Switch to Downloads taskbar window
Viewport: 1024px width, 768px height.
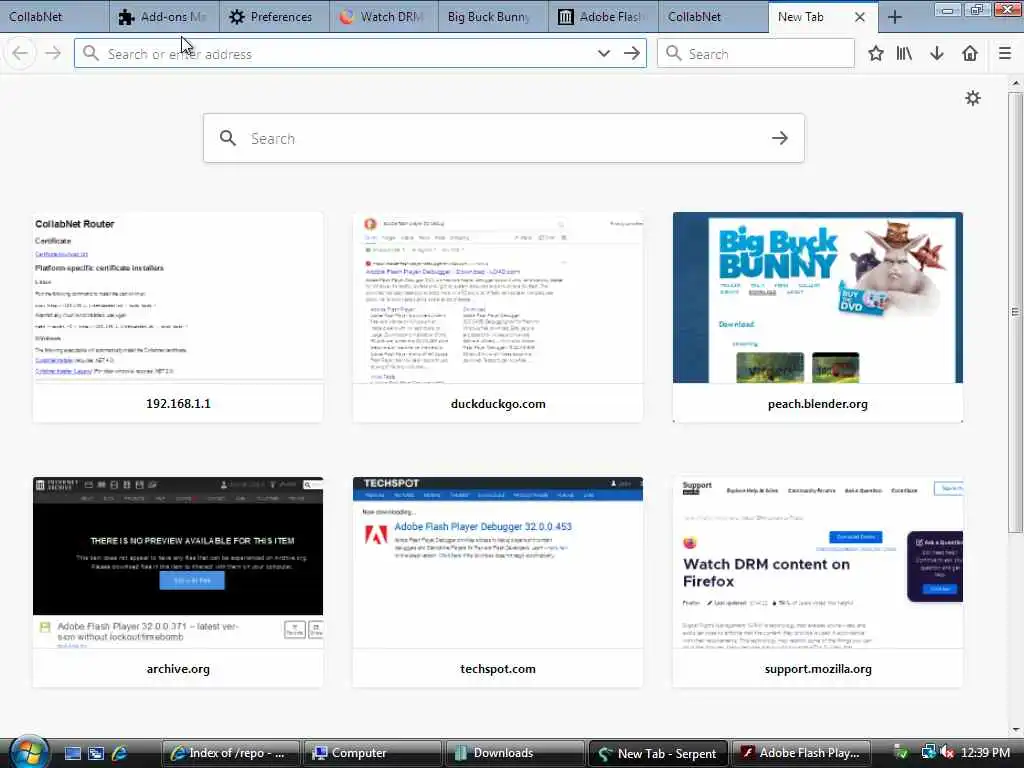tap(515, 753)
